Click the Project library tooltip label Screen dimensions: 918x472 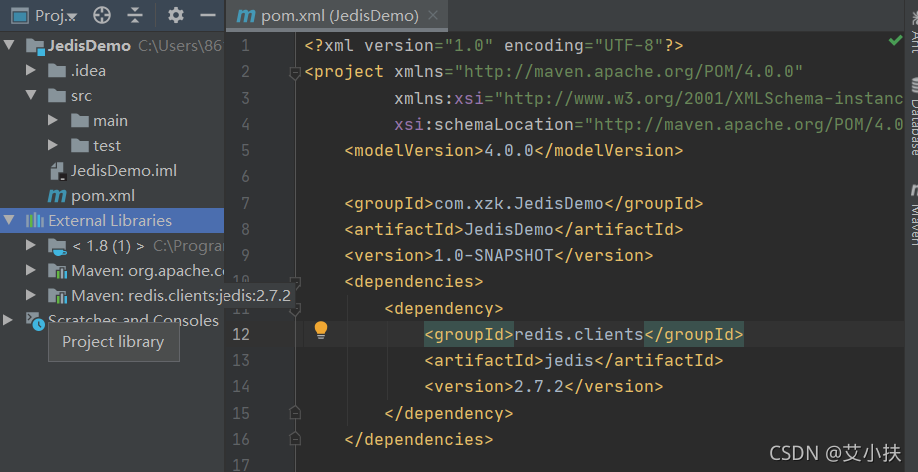(x=113, y=342)
